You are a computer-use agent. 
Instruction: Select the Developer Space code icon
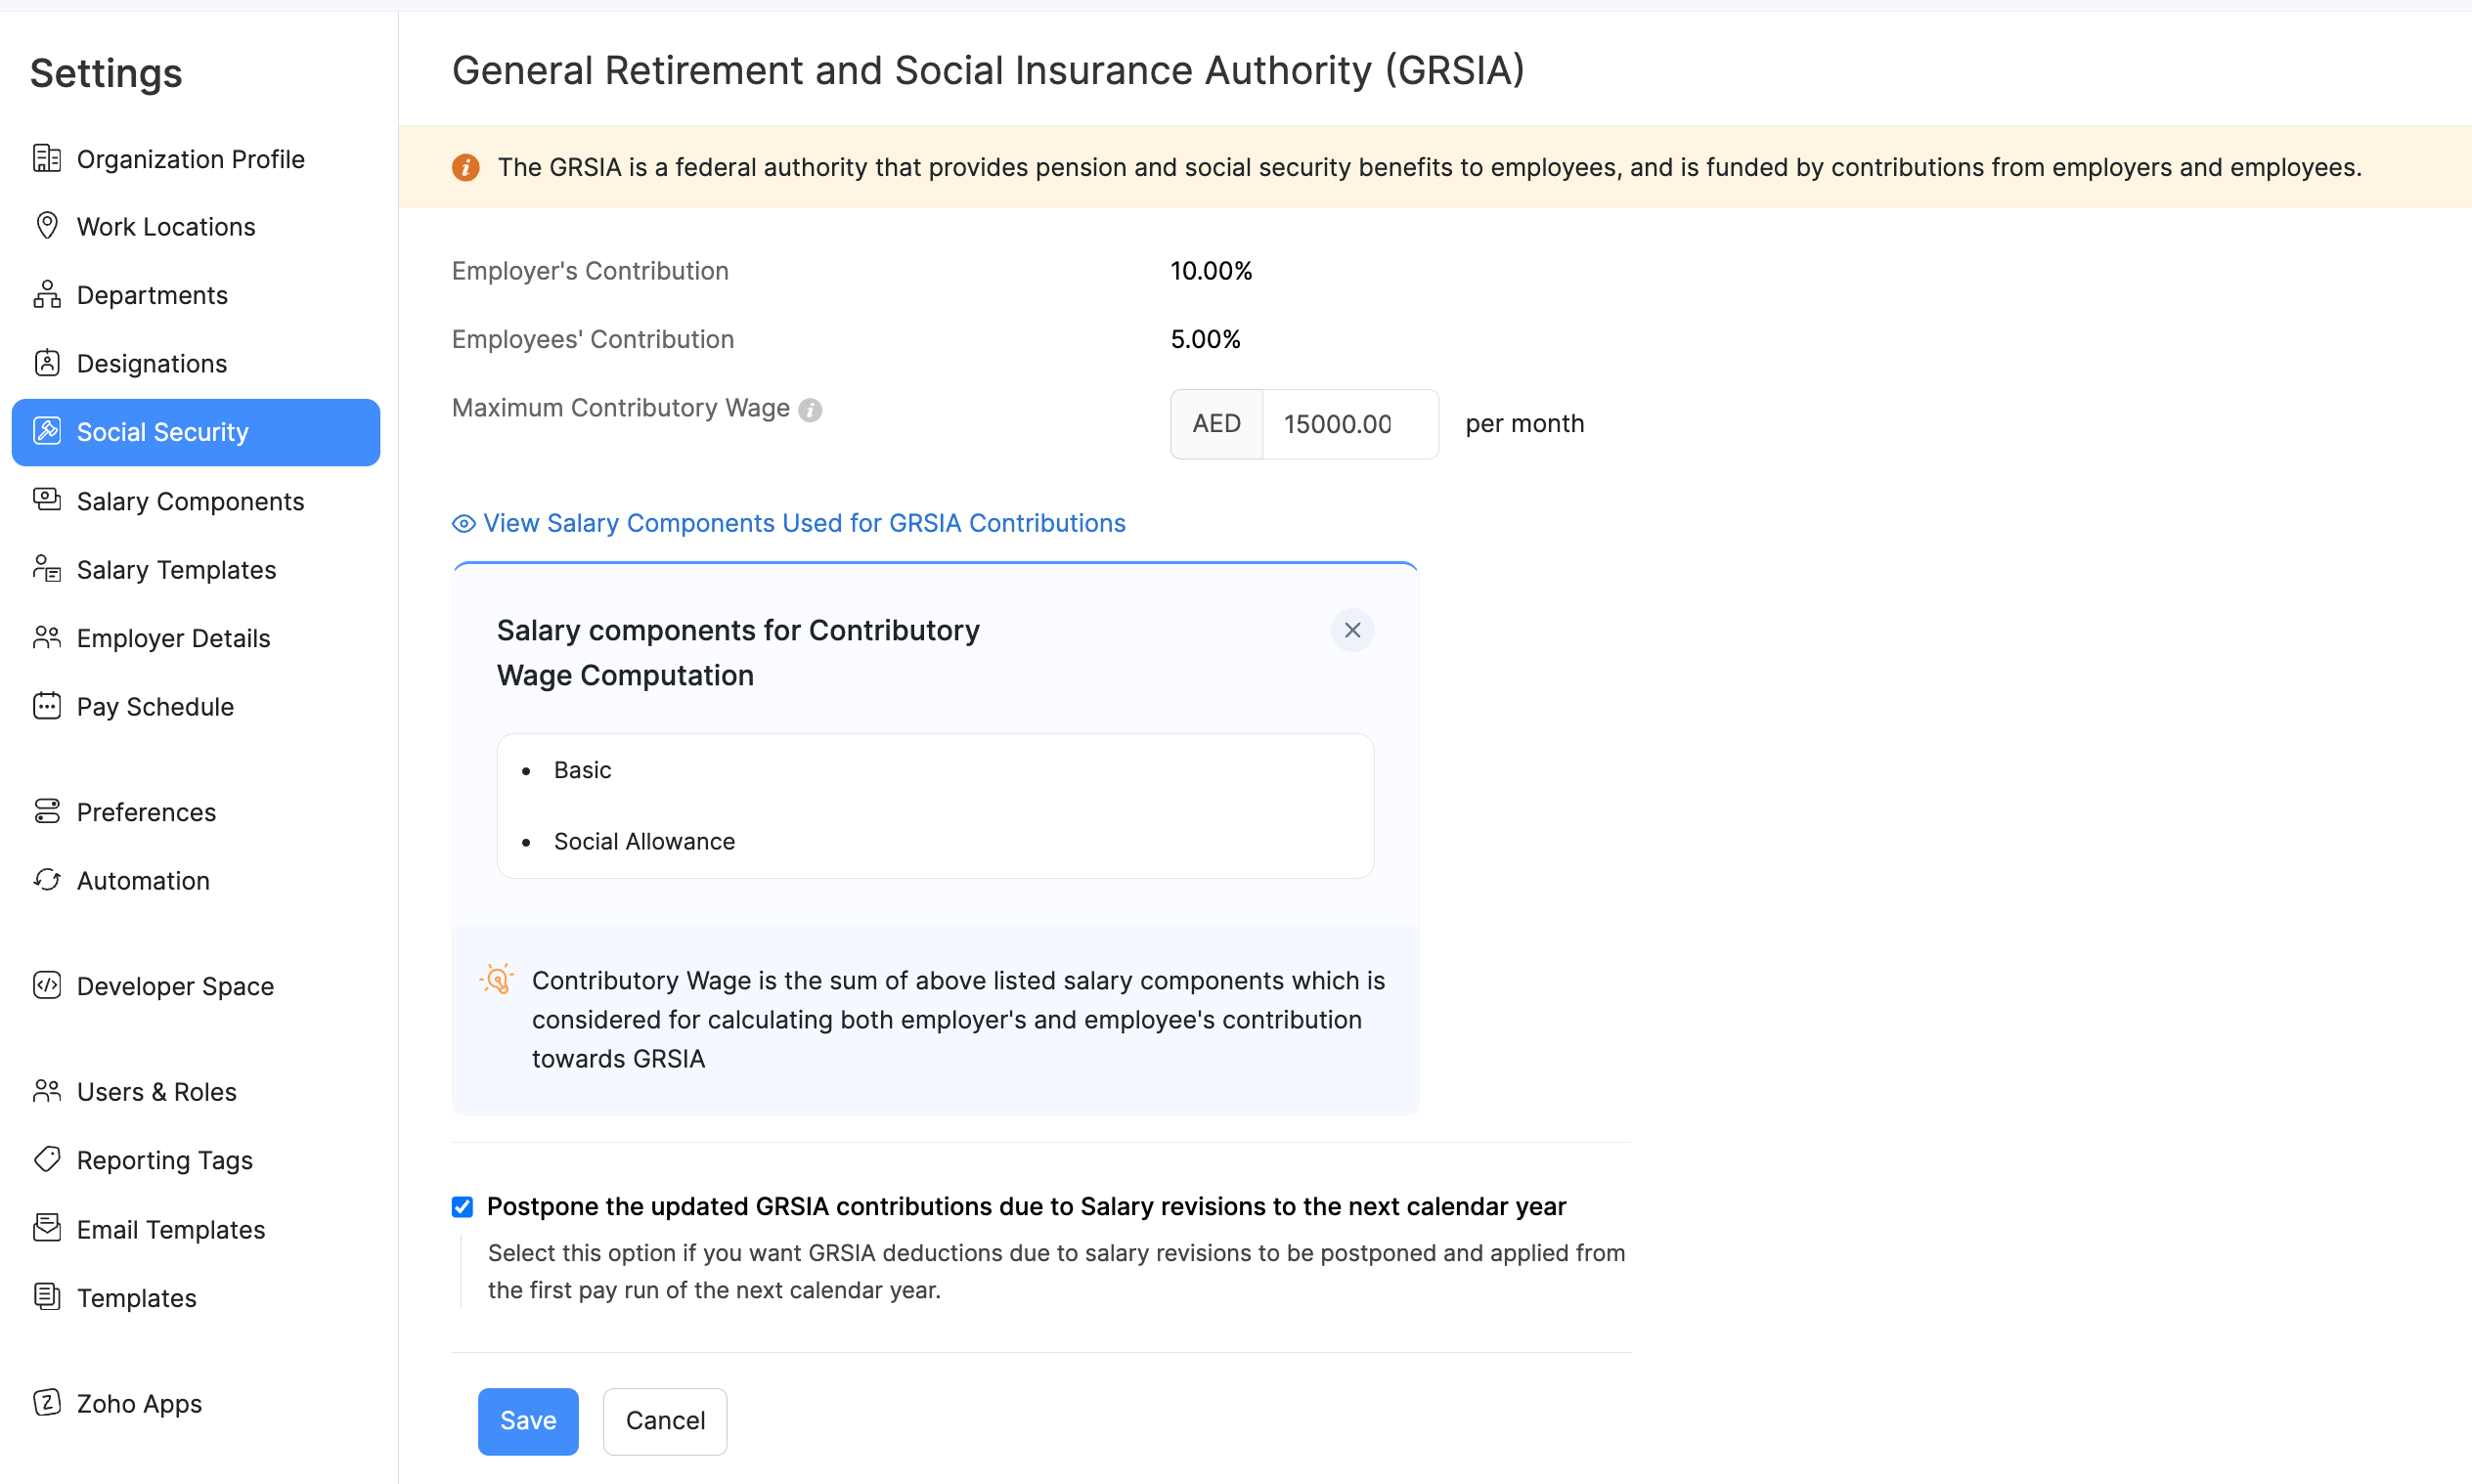[47, 985]
